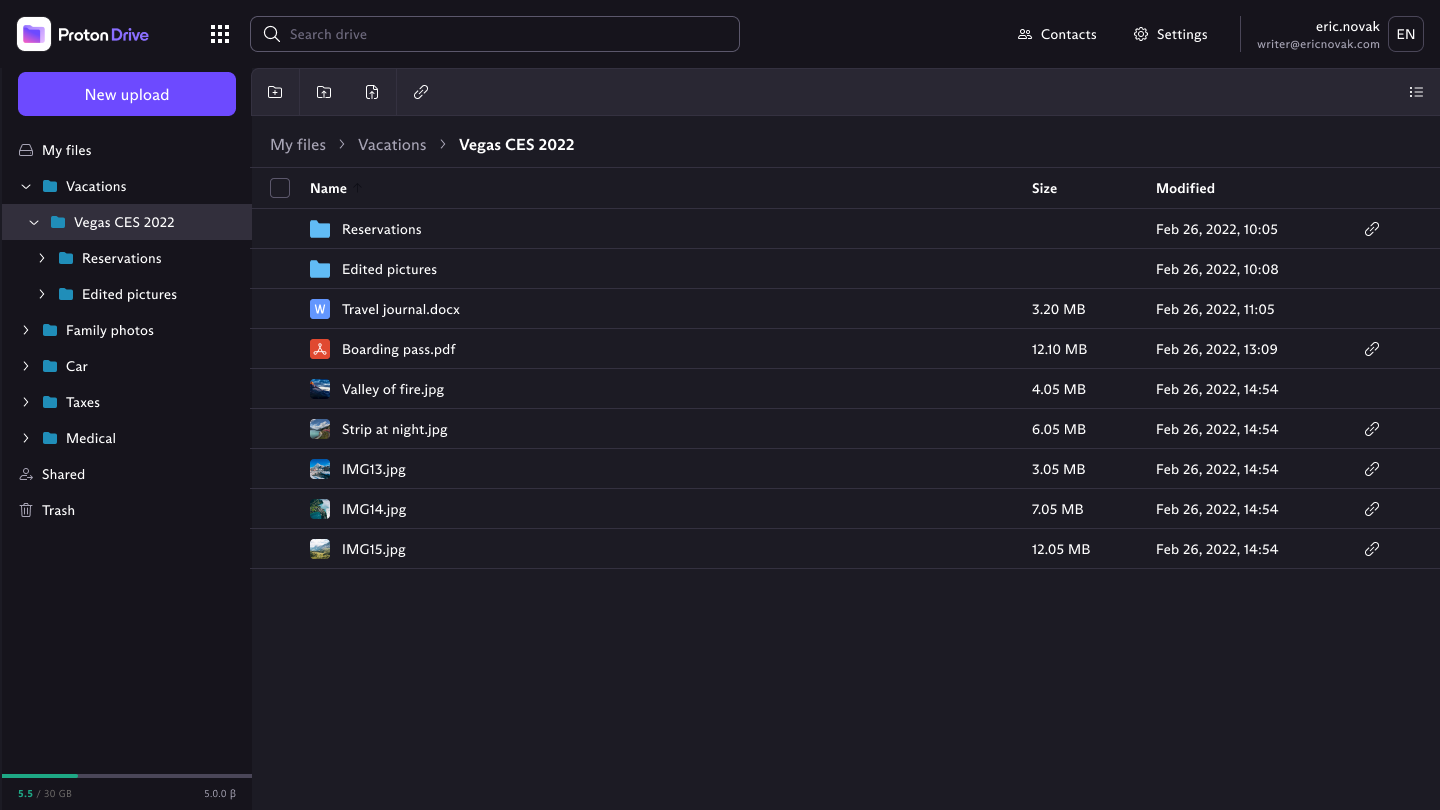Screen dimensions: 1440x810
Task: Open Contacts from the top bar
Action: coord(1057,33)
